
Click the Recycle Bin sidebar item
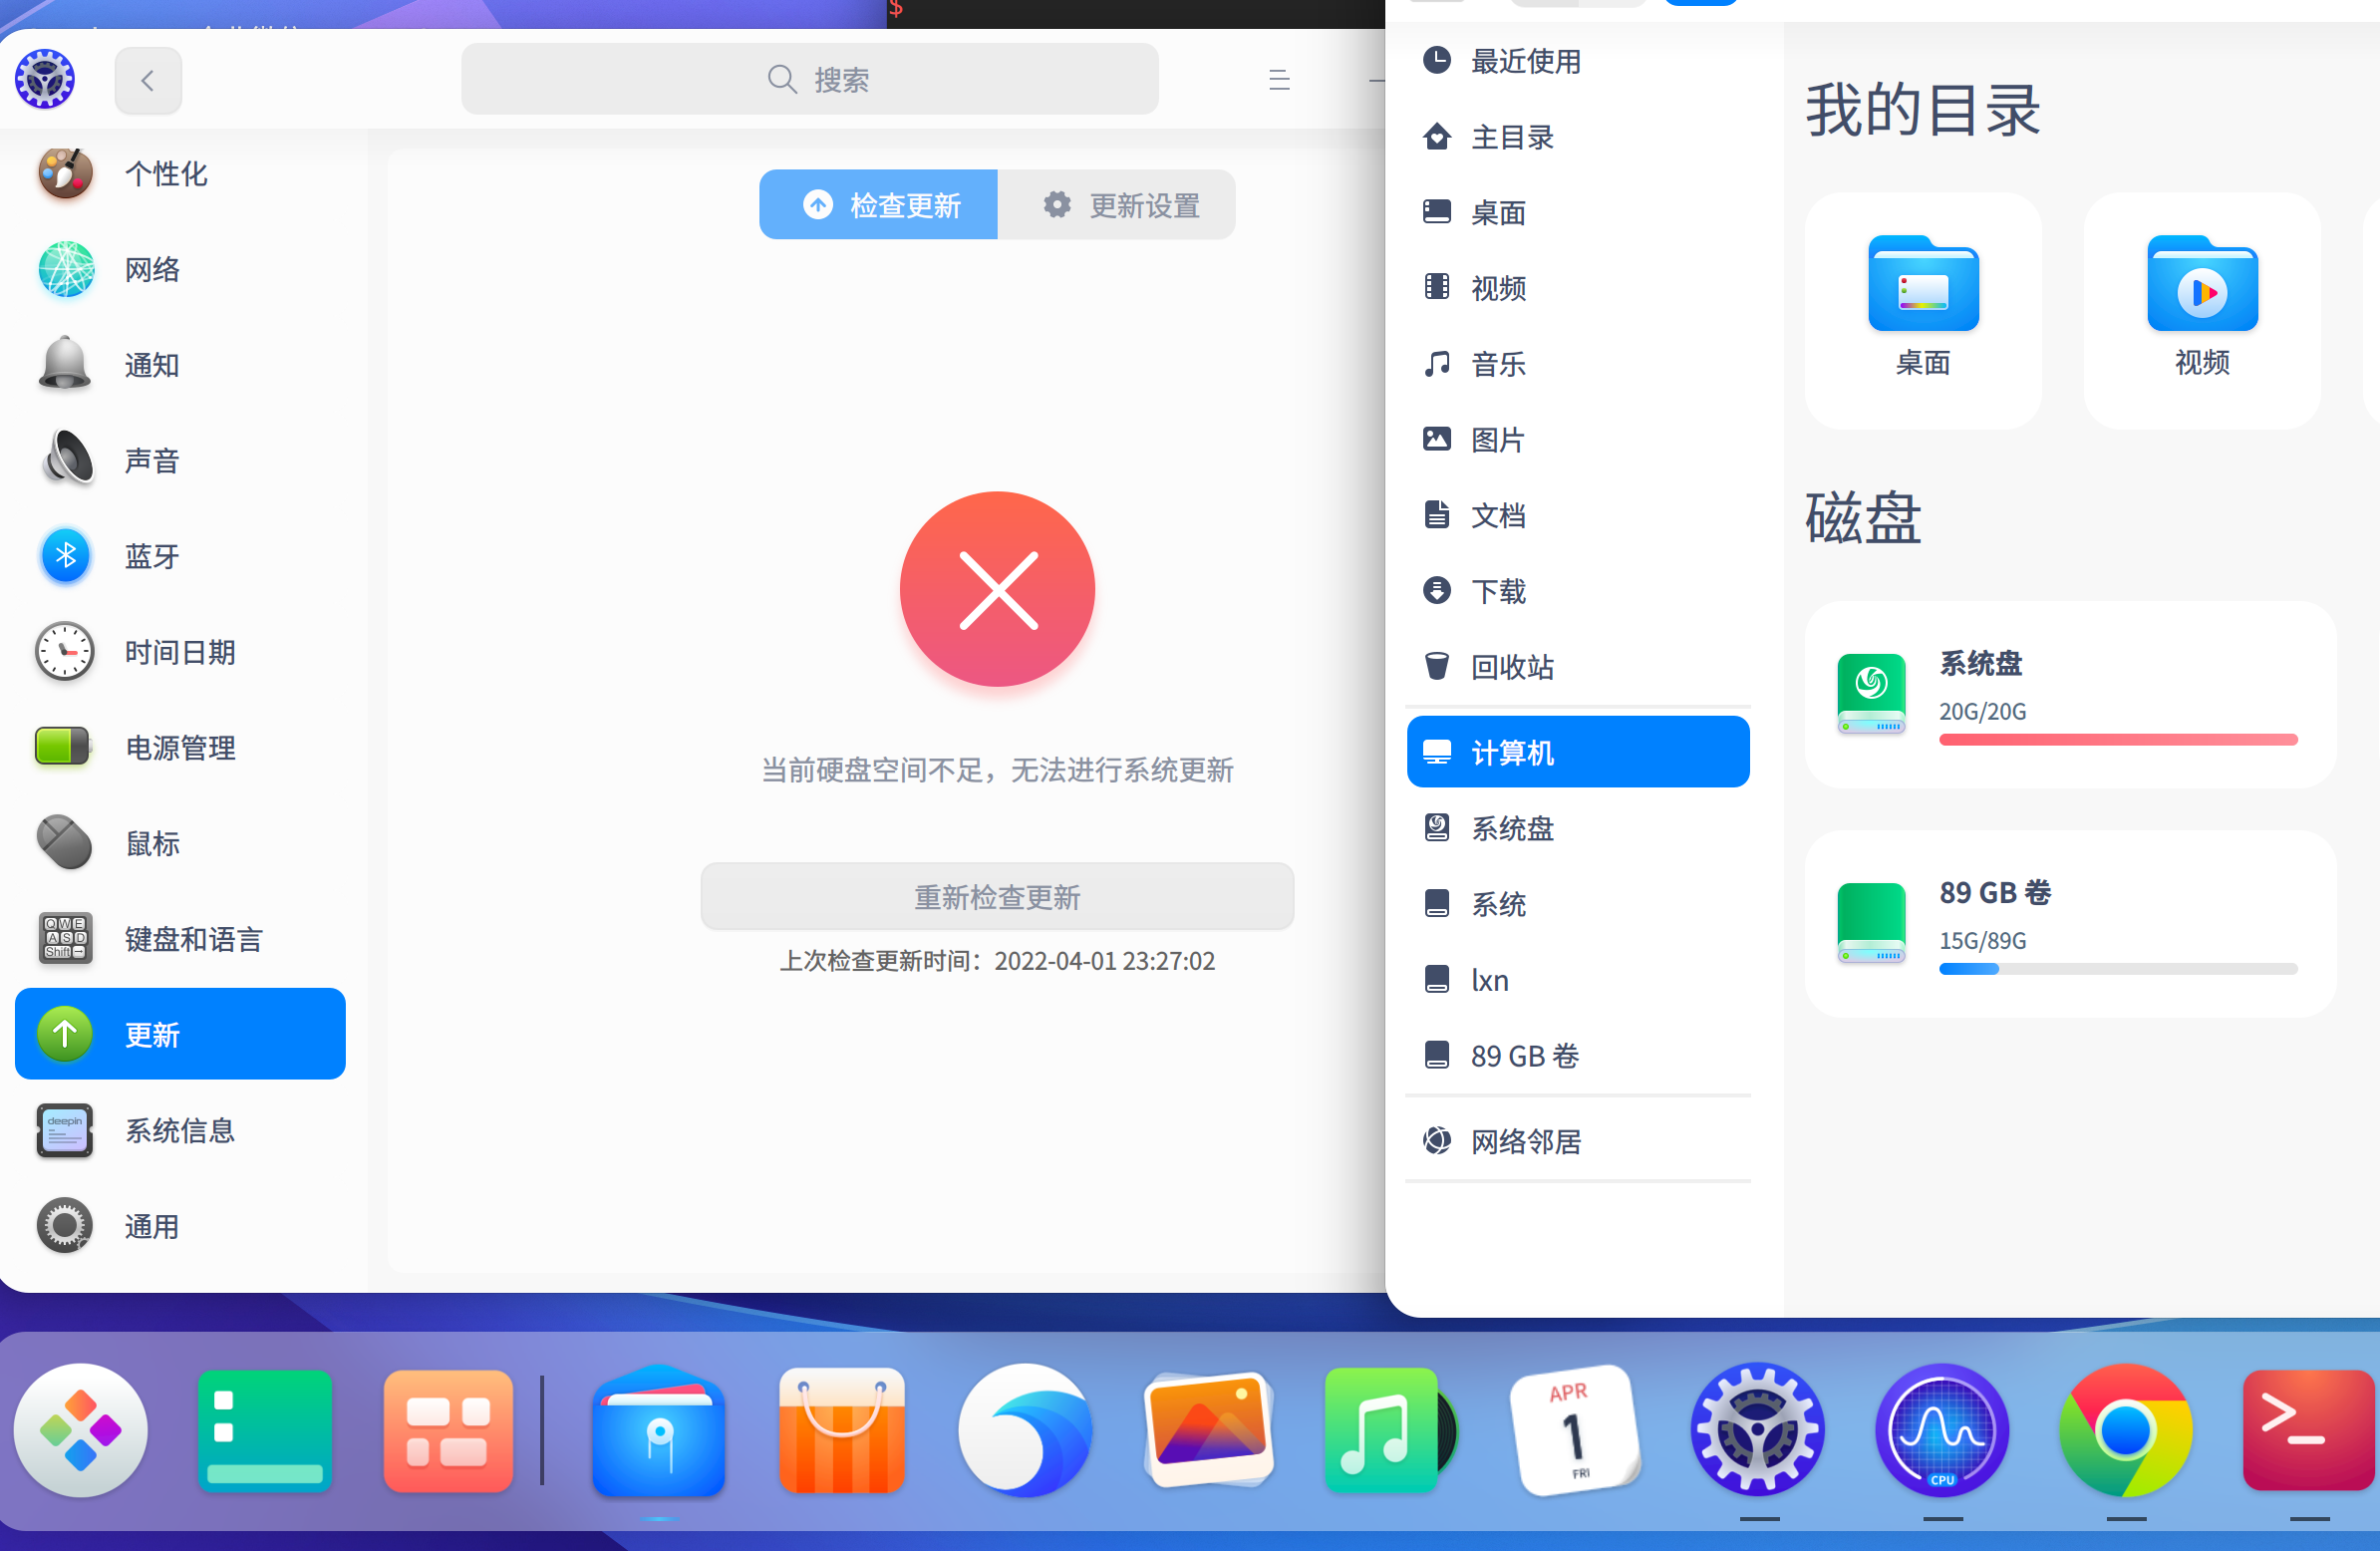pos(1511,666)
